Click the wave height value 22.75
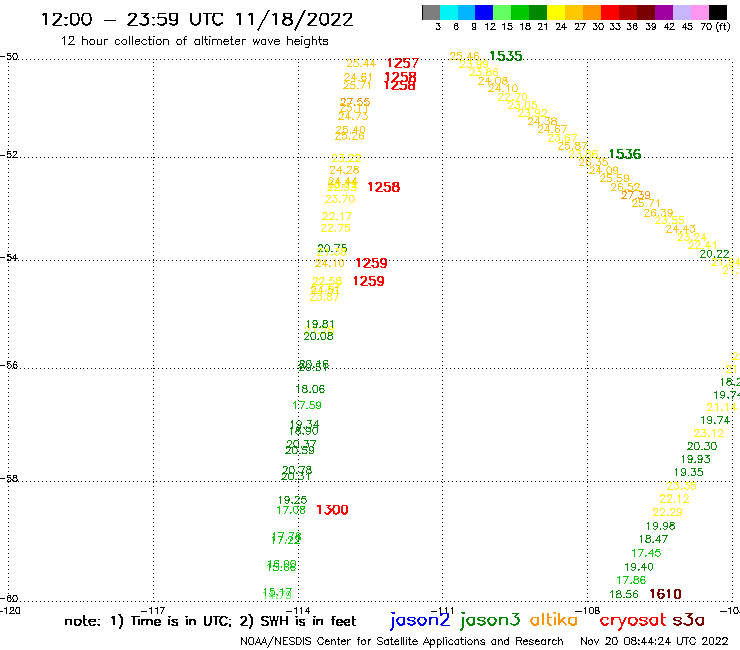 336,228
